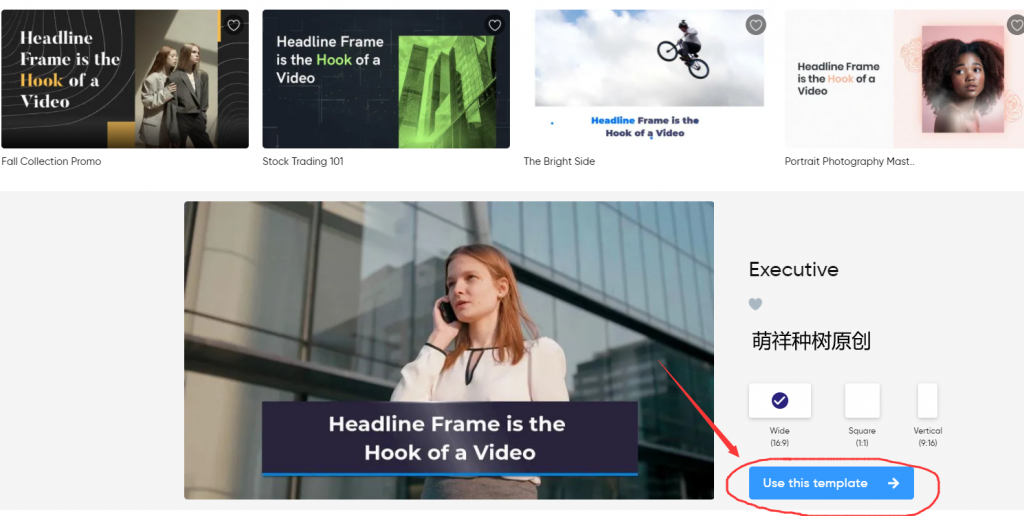Click the Portrait Photography Mast.. title
The width and height of the screenshot is (1024, 516).
849,161
